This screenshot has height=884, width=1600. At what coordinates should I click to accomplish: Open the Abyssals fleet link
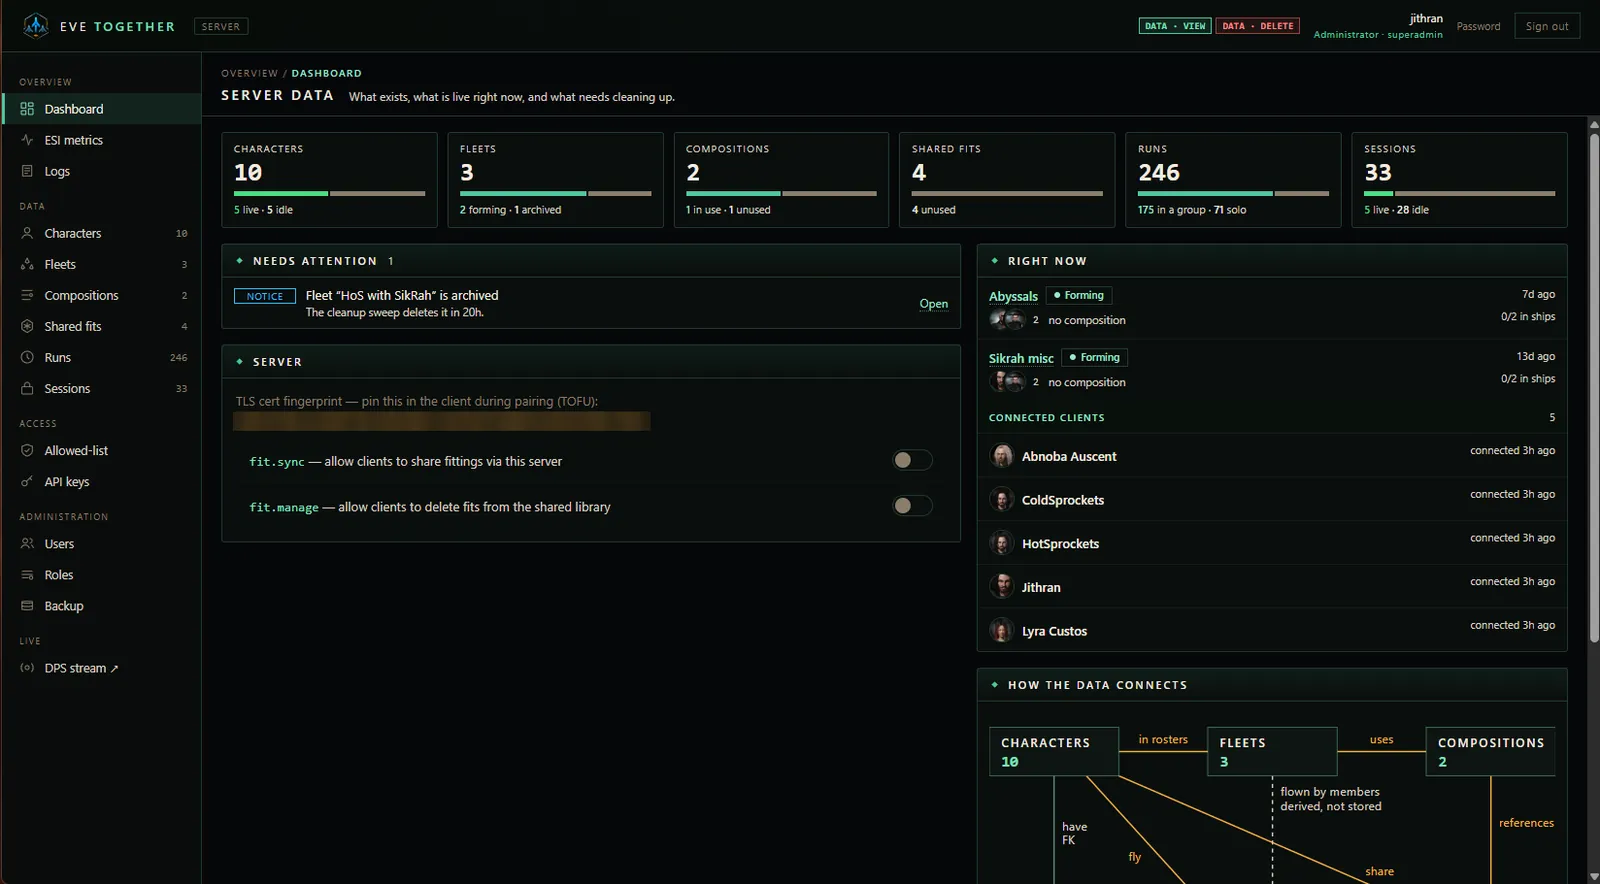click(x=1013, y=296)
